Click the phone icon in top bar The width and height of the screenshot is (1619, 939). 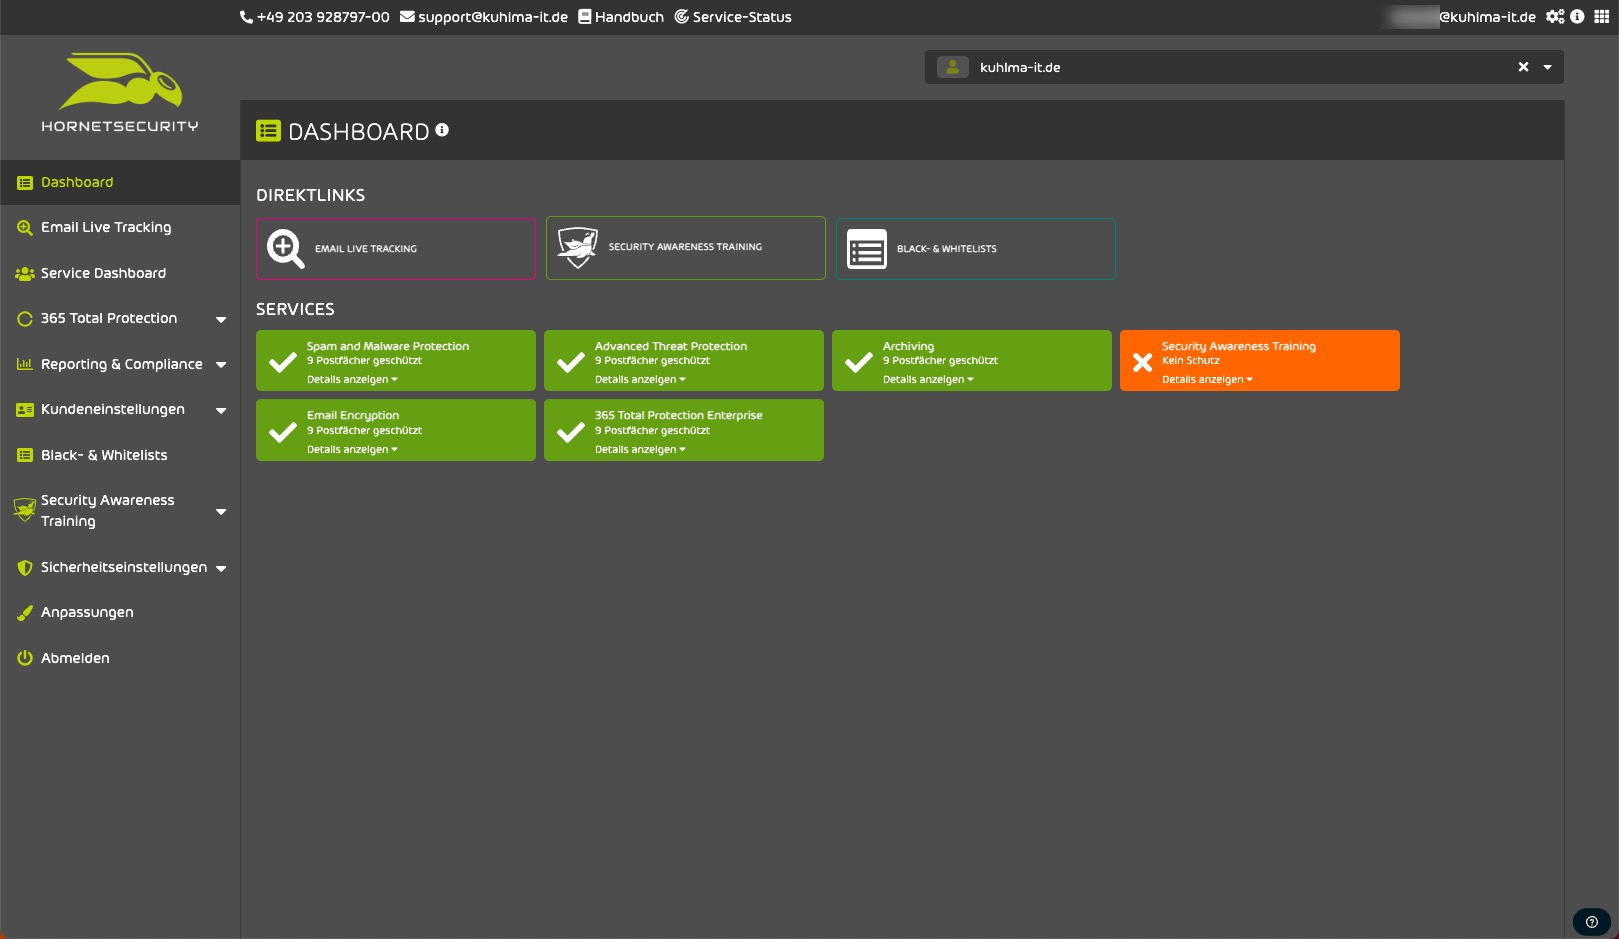[246, 17]
